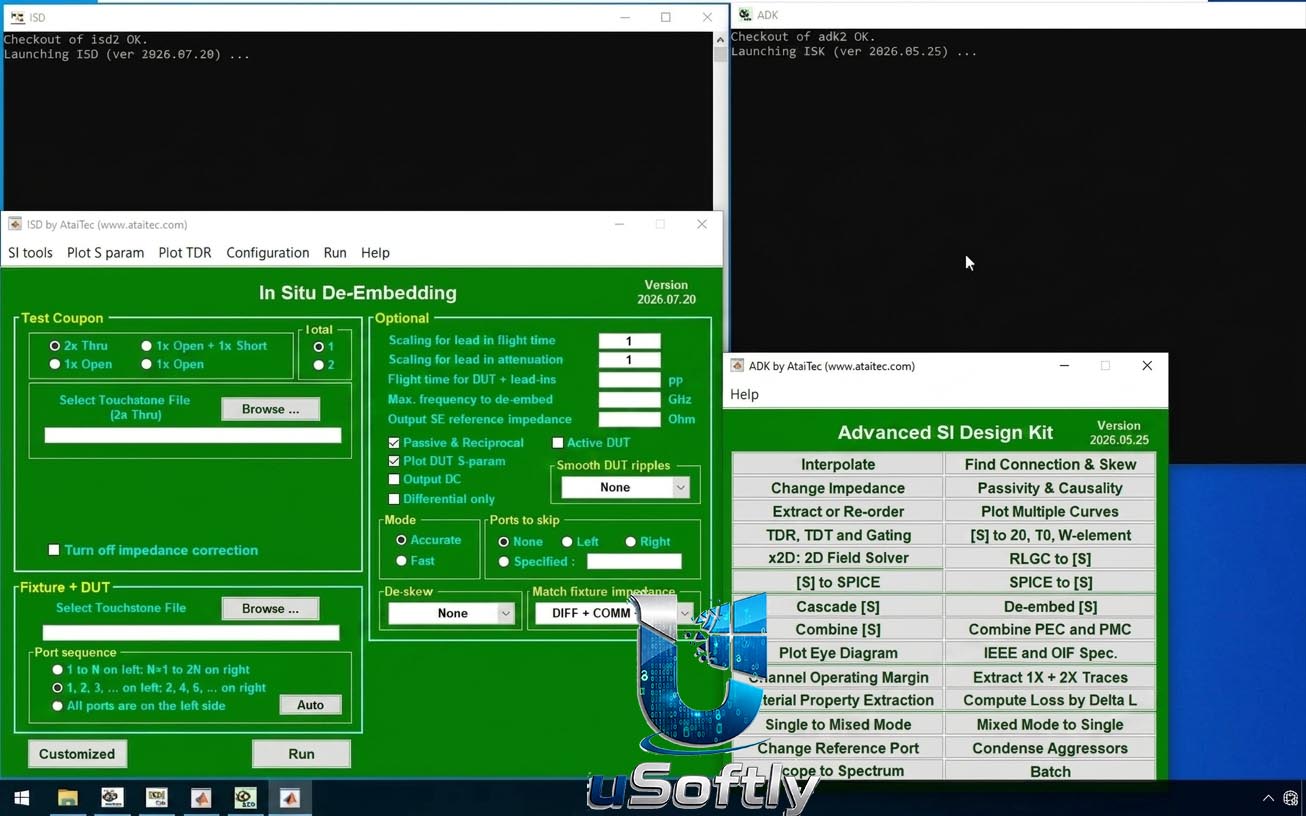Open the Plot TDR menu
The image size is (1306, 816).
click(185, 253)
